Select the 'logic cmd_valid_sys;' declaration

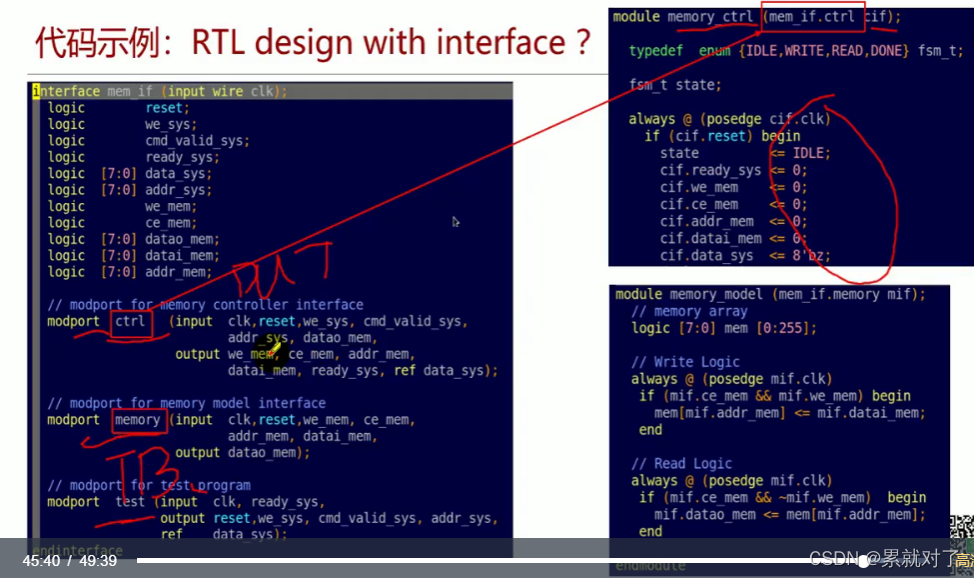[x=148, y=141]
